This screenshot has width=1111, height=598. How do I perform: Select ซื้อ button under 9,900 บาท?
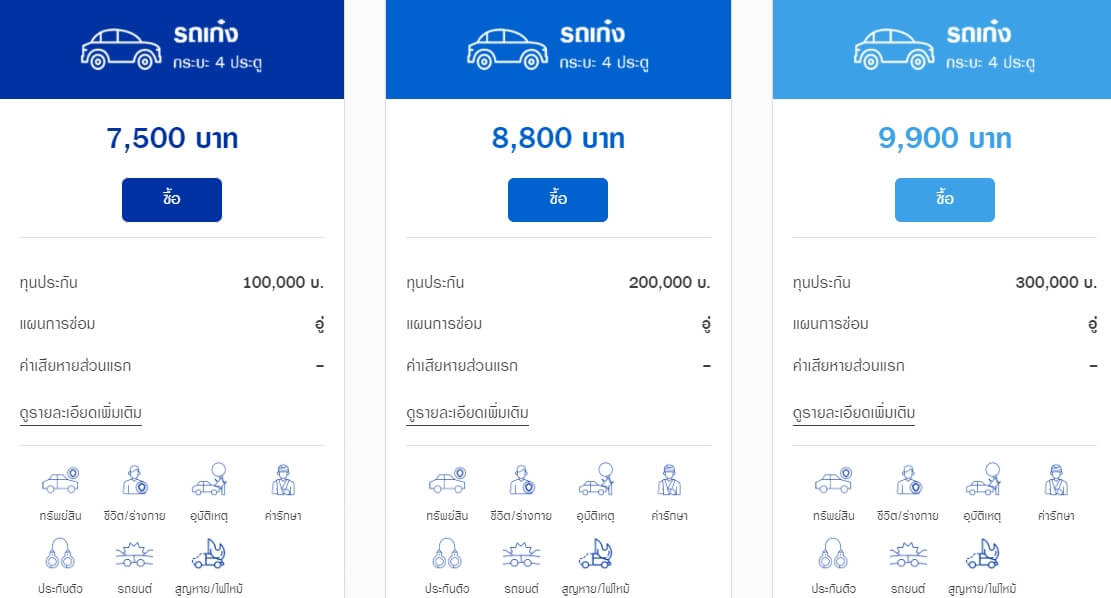point(944,200)
